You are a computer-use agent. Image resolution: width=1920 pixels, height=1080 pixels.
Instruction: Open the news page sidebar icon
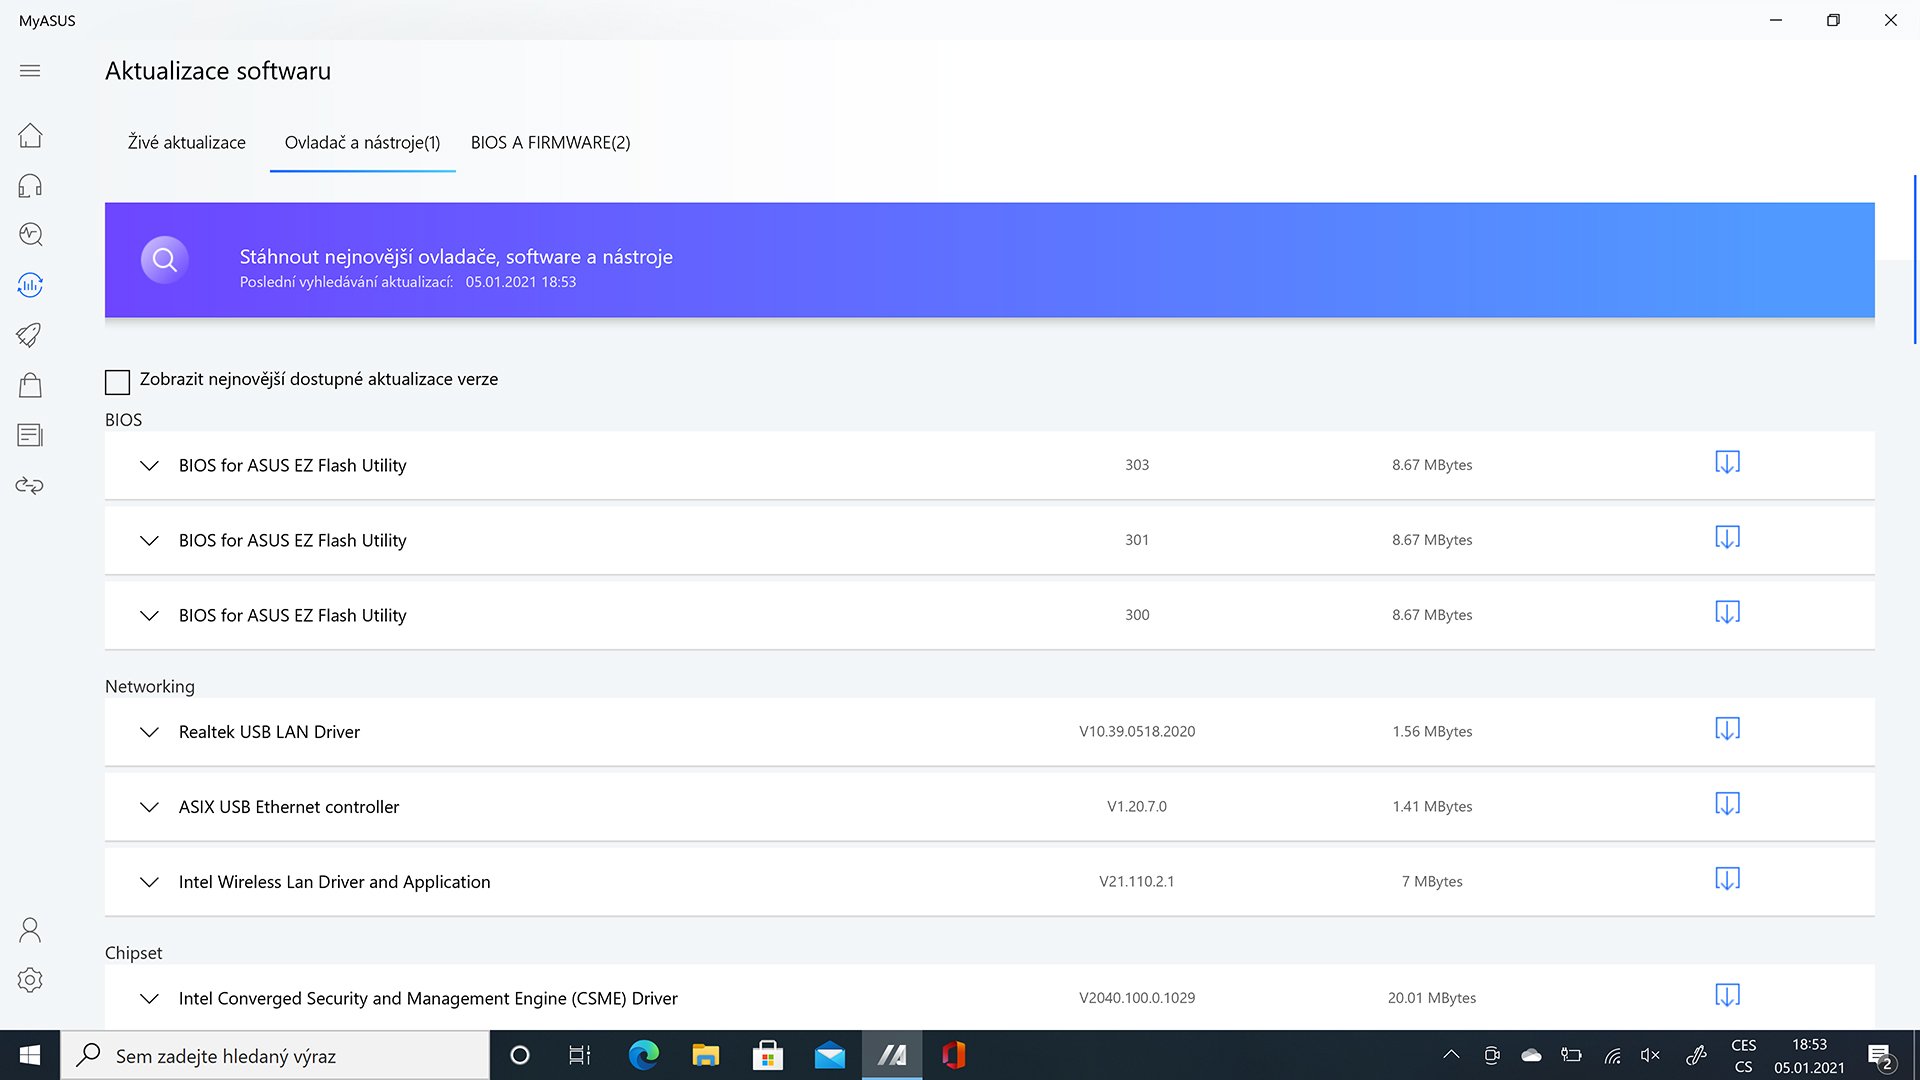tap(30, 435)
